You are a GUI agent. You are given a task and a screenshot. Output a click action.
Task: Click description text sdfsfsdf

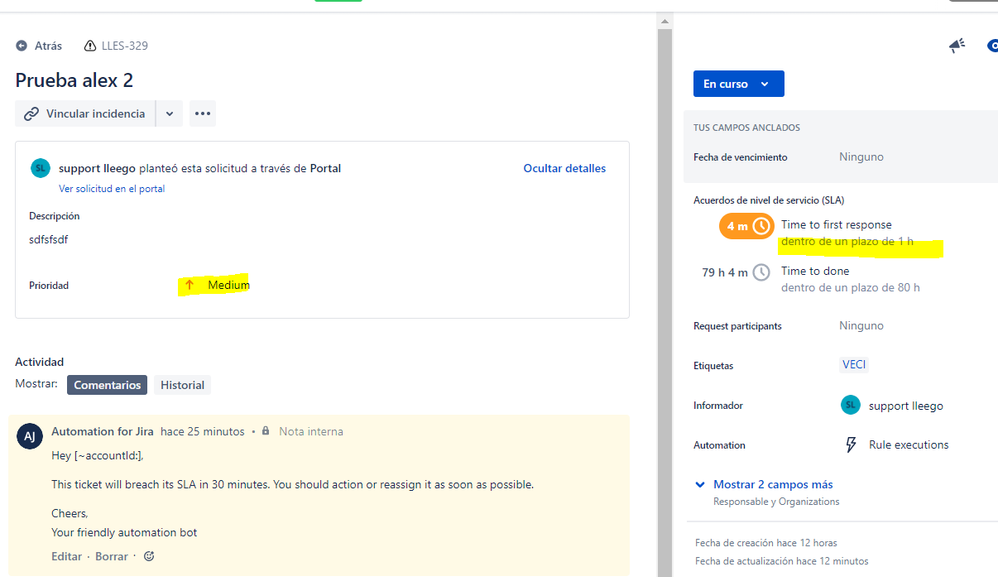point(48,240)
